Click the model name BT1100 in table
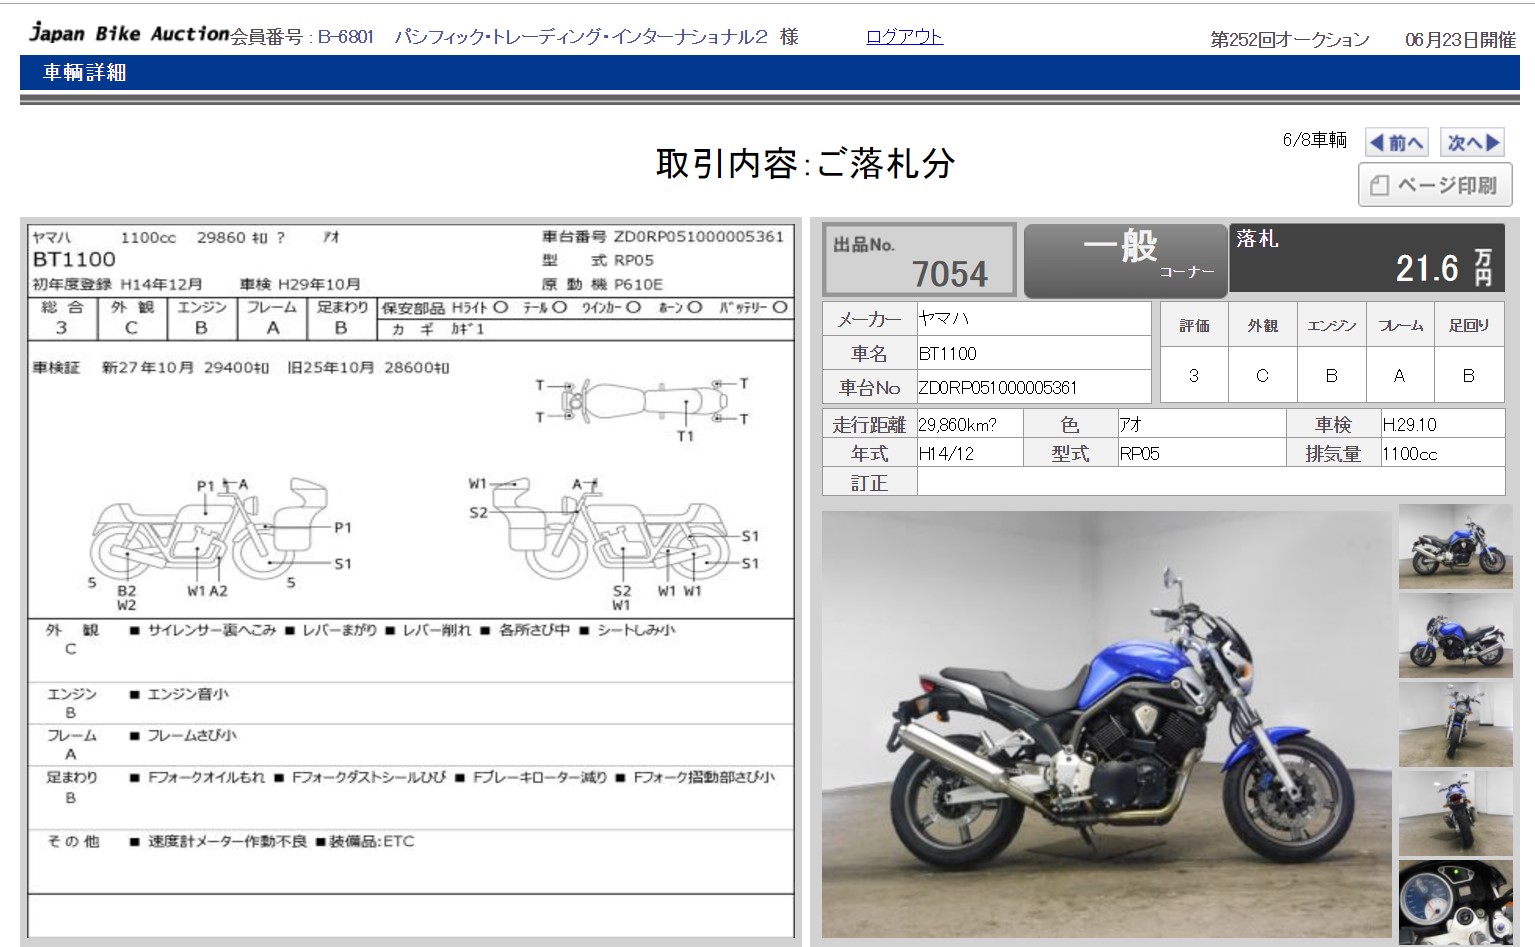The height and width of the screenshot is (947, 1535). pos(948,353)
